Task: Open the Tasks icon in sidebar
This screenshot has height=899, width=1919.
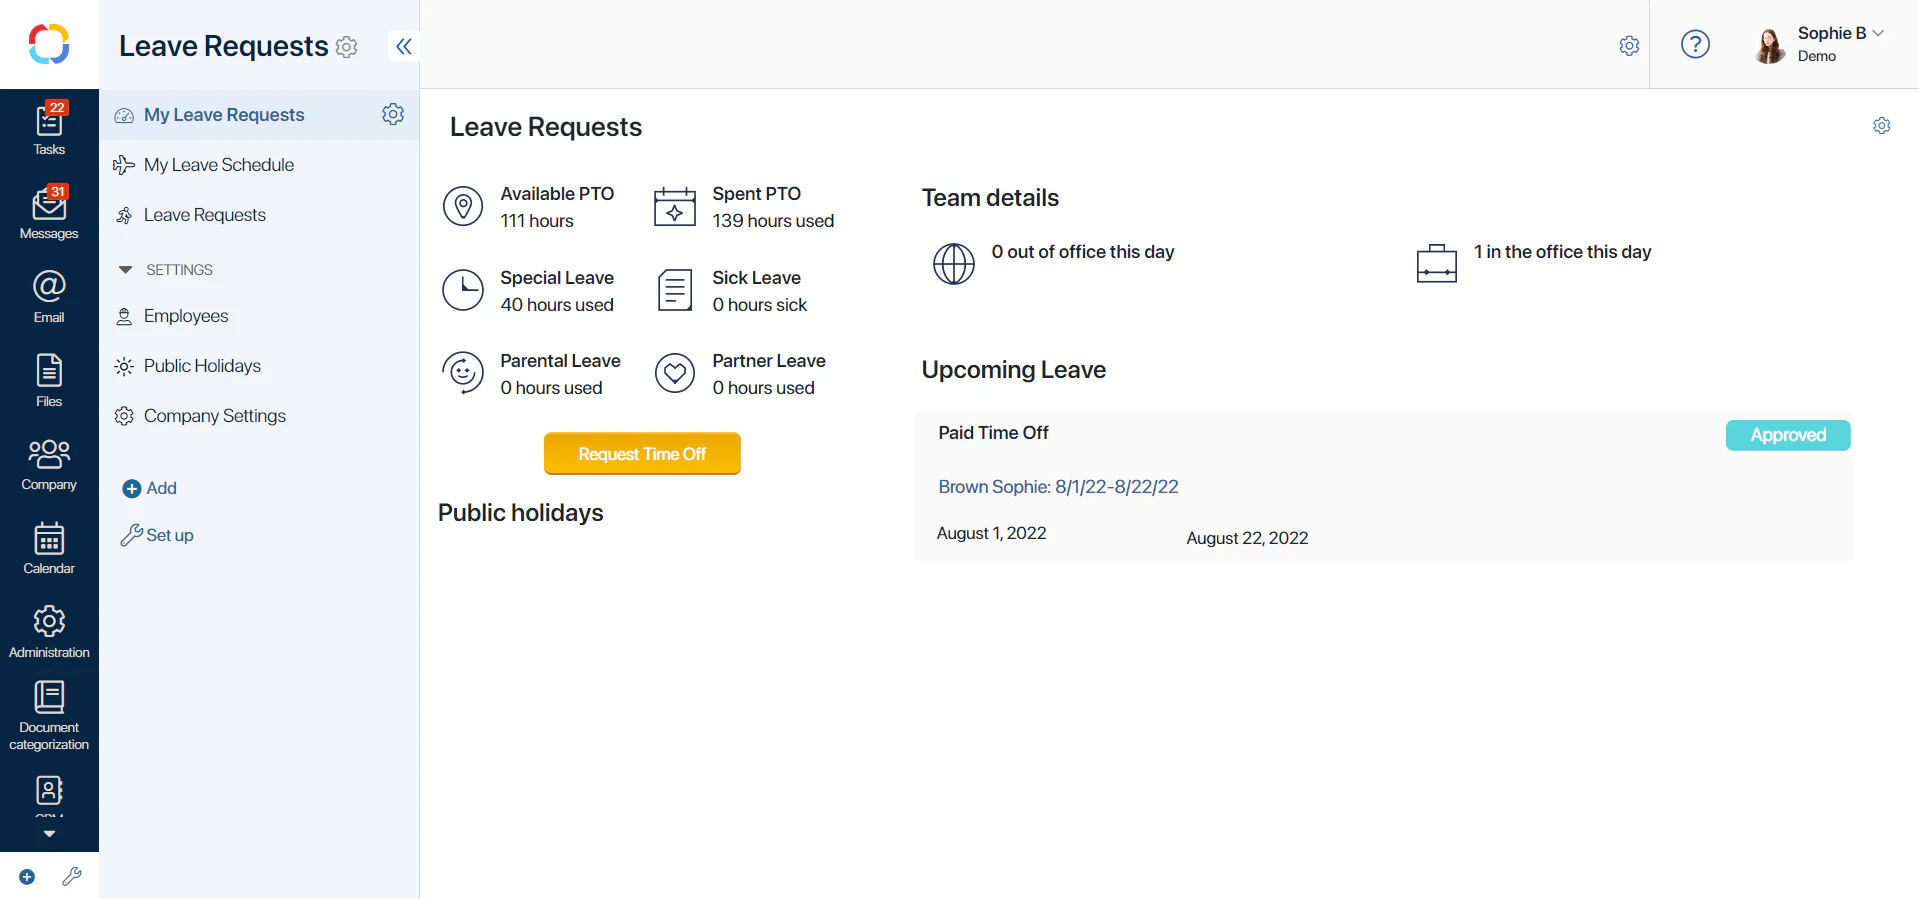Action: (49, 129)
